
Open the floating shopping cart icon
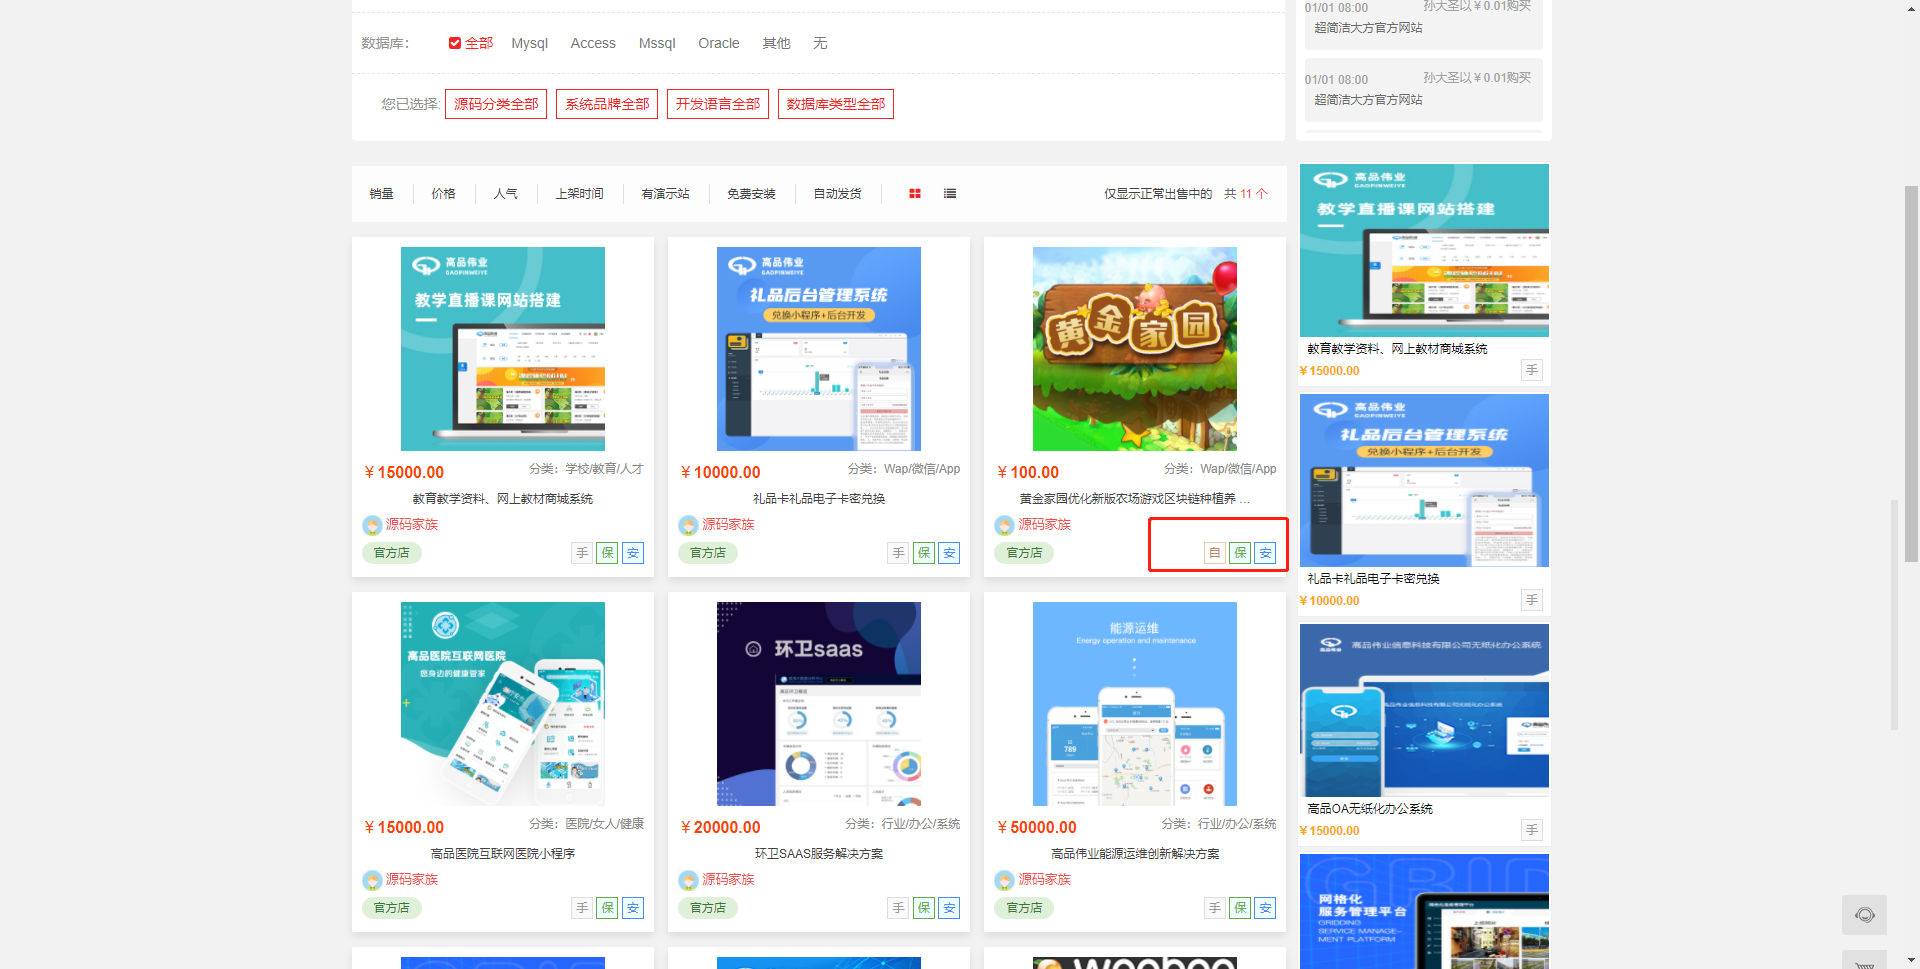1864,962
